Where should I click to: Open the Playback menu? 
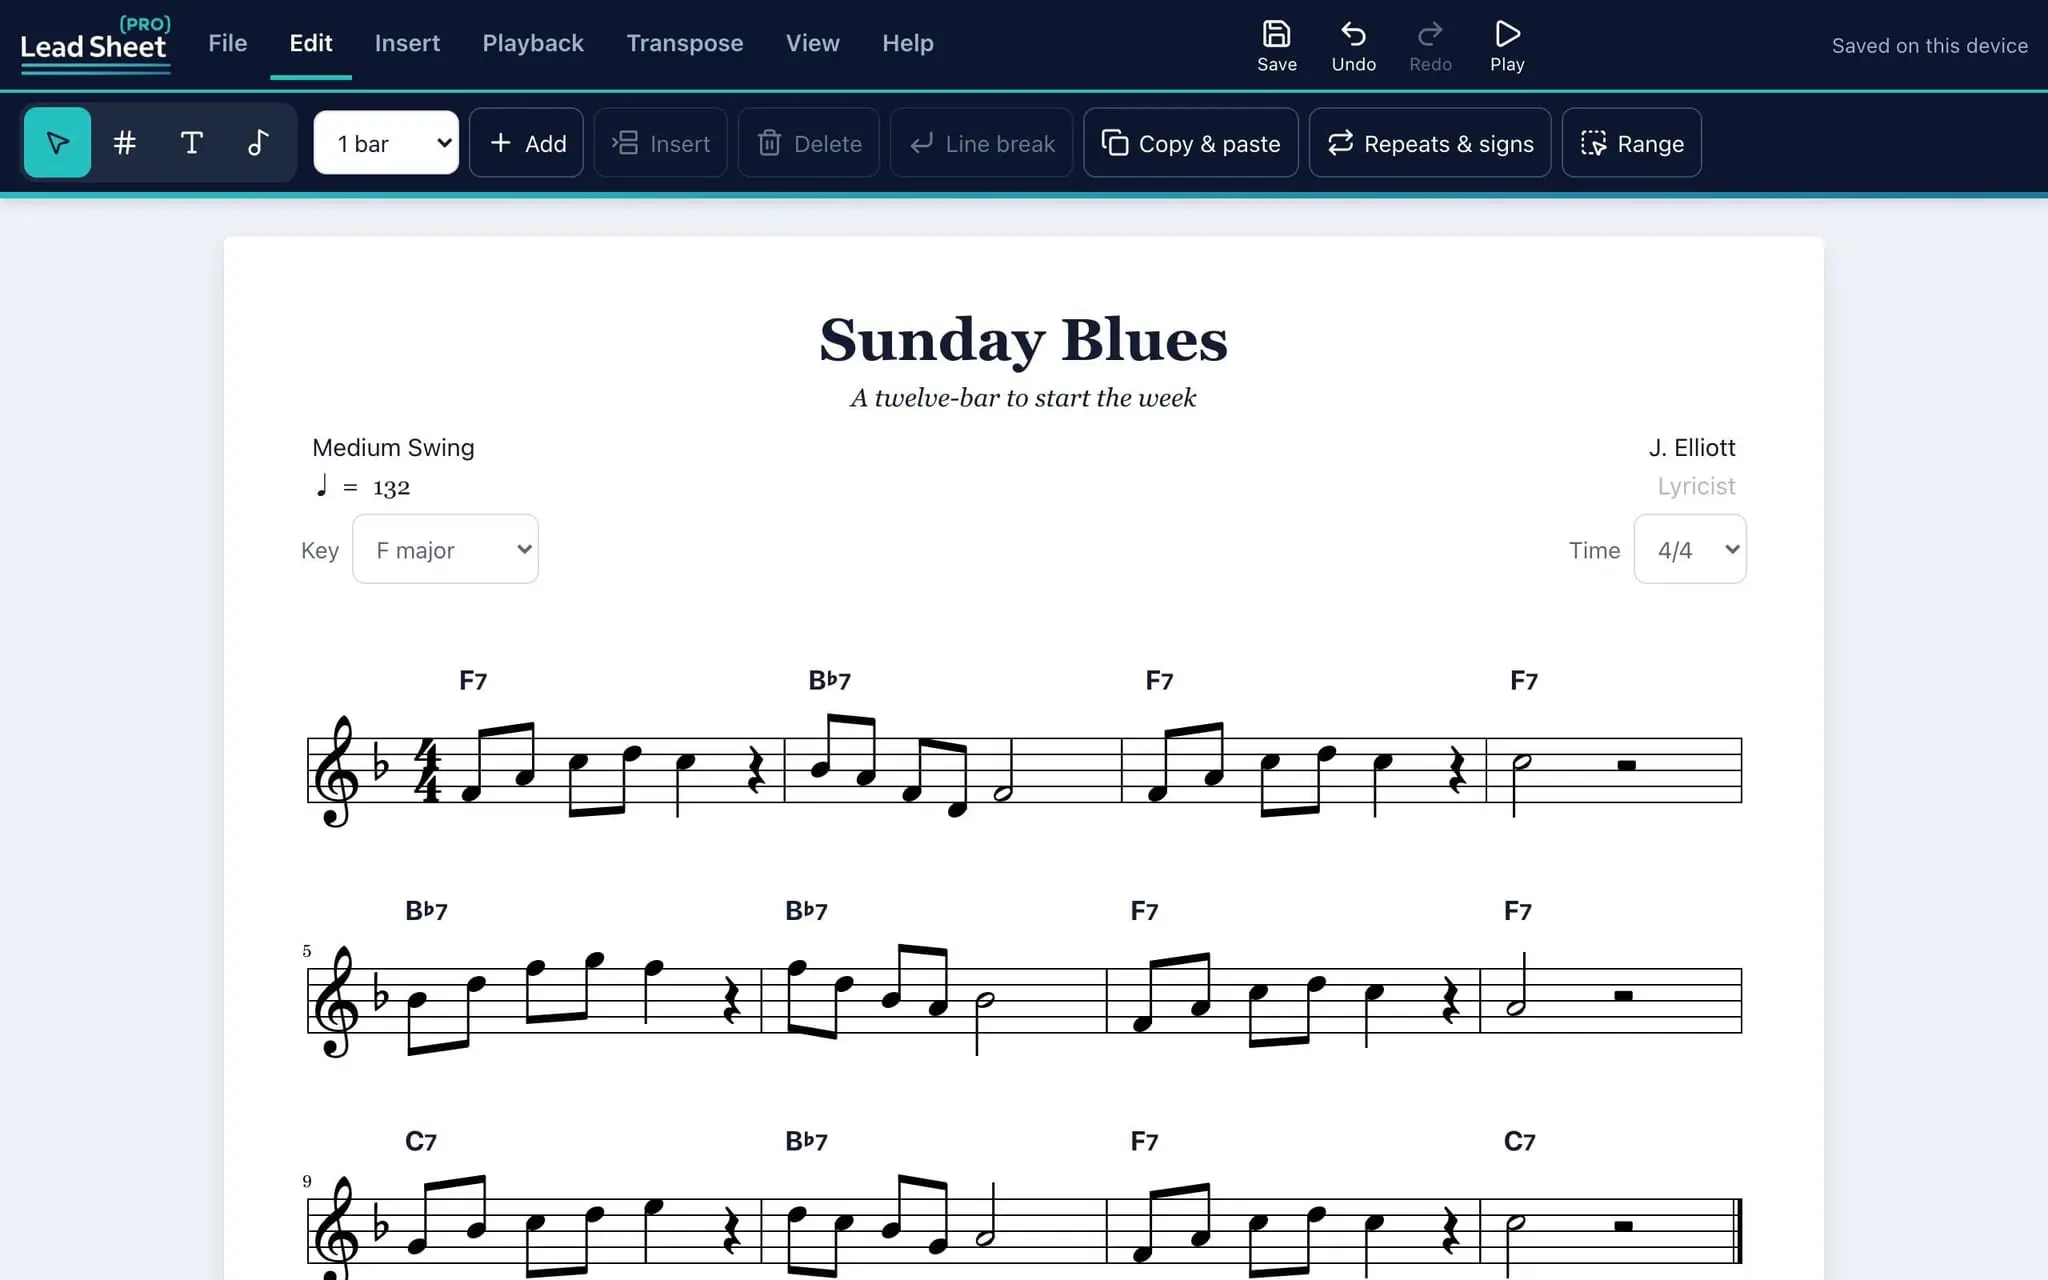pyautogui.click(x=533, y=43)
